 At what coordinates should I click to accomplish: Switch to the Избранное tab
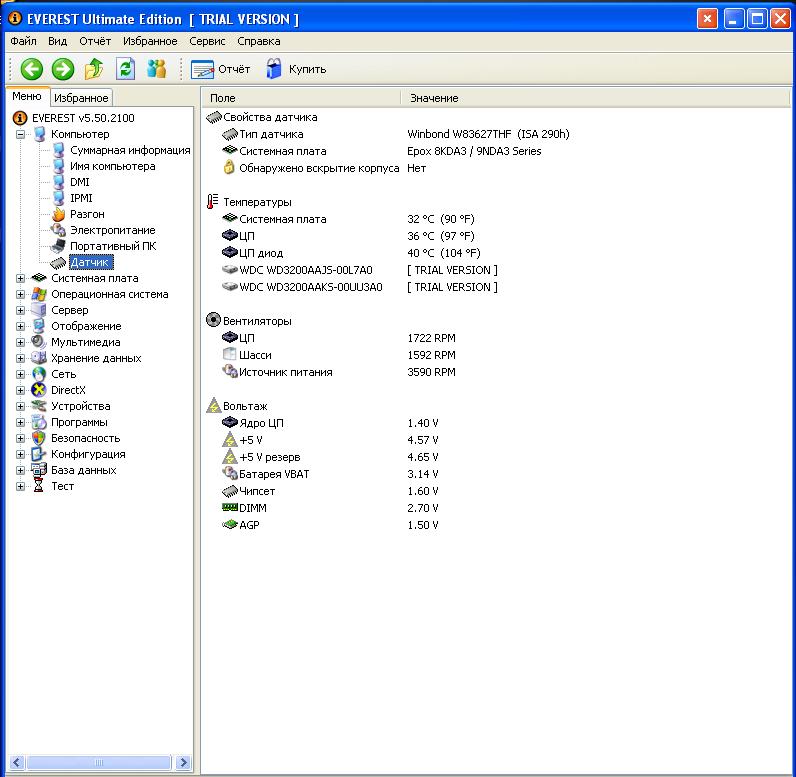81,98
